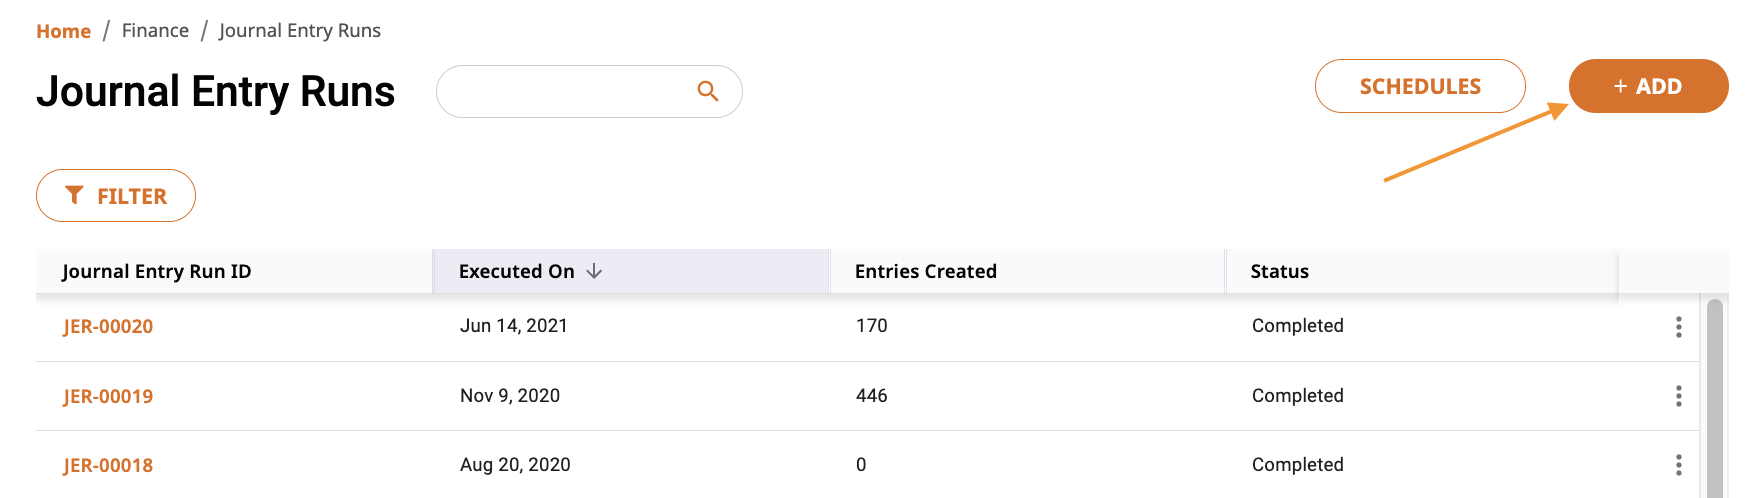Sort by Status column header

click(x=1280, y=271)
